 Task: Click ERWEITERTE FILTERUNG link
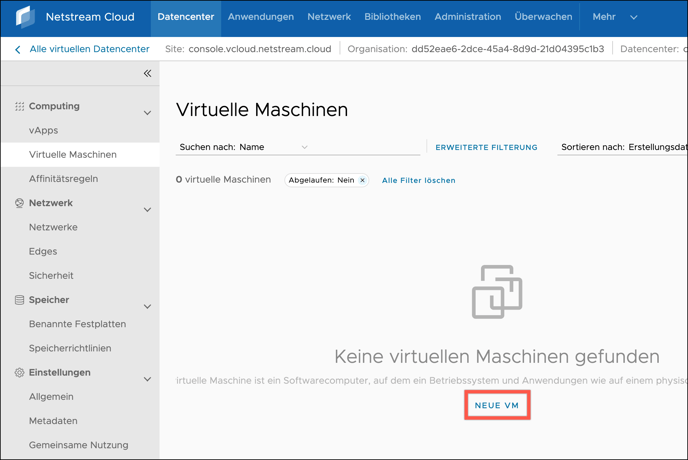(x=486, y=147)
